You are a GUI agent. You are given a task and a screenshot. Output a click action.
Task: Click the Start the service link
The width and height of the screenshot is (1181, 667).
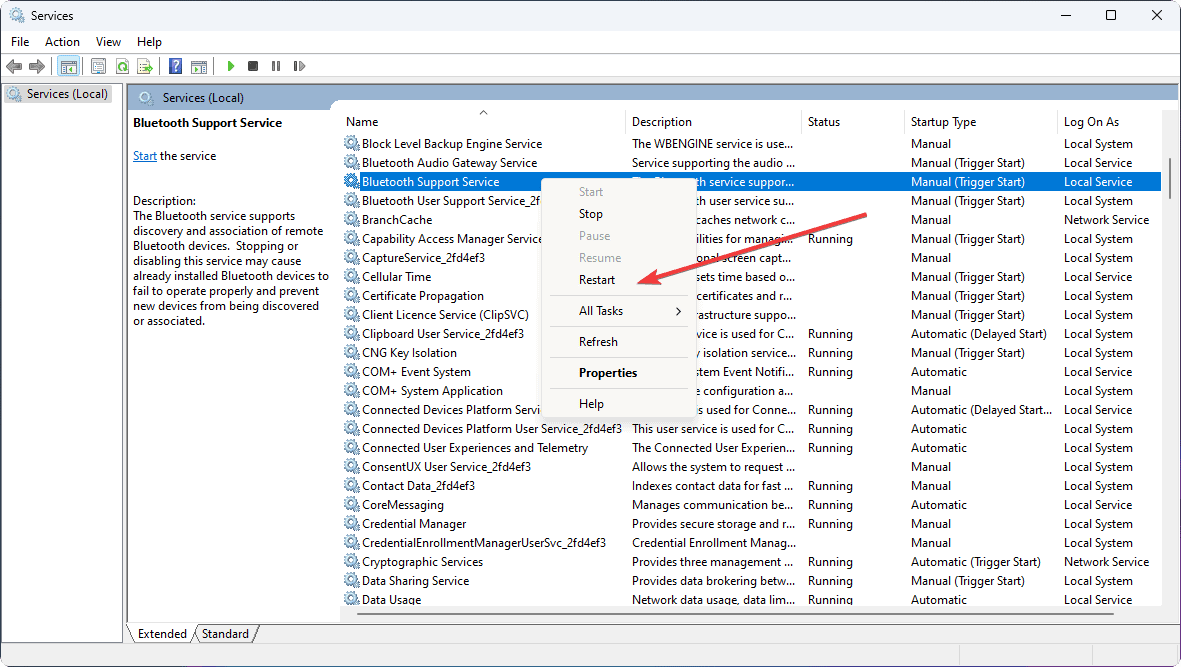pos(144,155)
